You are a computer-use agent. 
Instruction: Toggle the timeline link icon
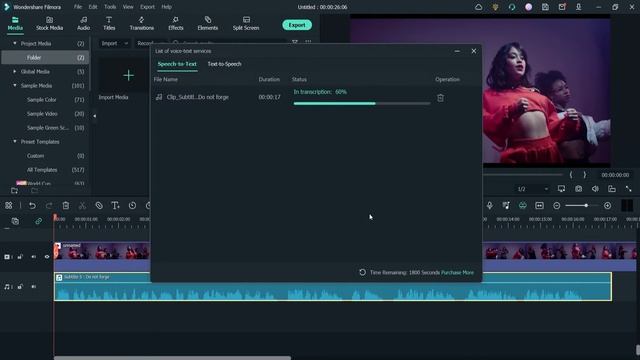point(38,221)
